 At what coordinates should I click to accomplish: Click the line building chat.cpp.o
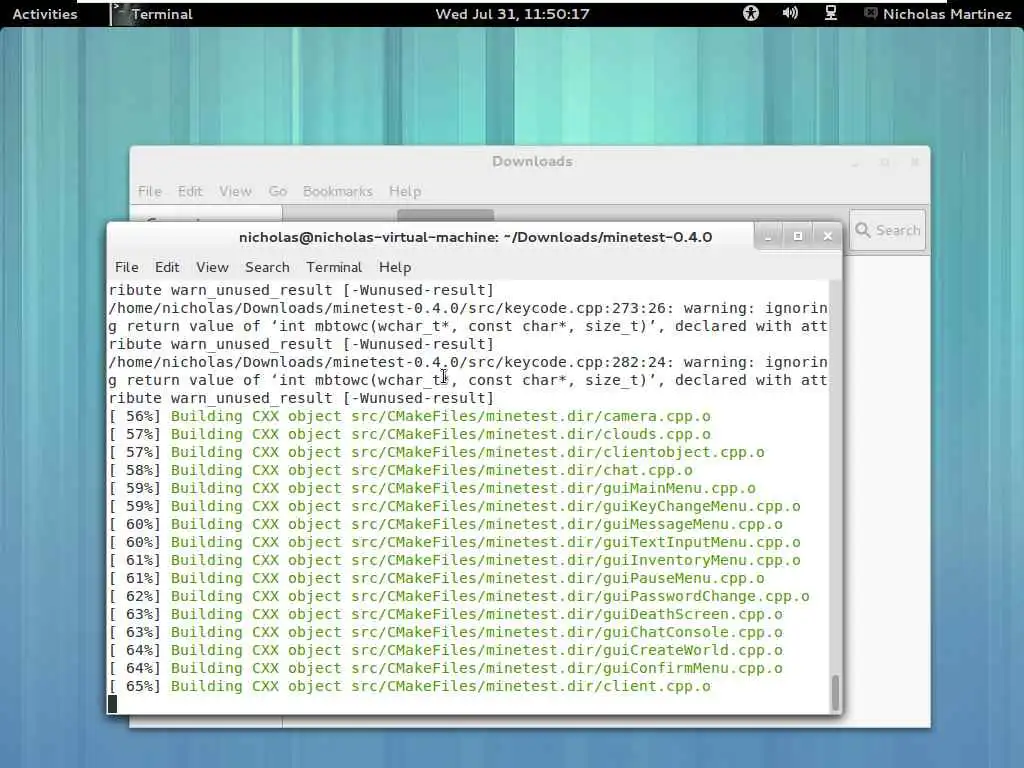[400, 470]
